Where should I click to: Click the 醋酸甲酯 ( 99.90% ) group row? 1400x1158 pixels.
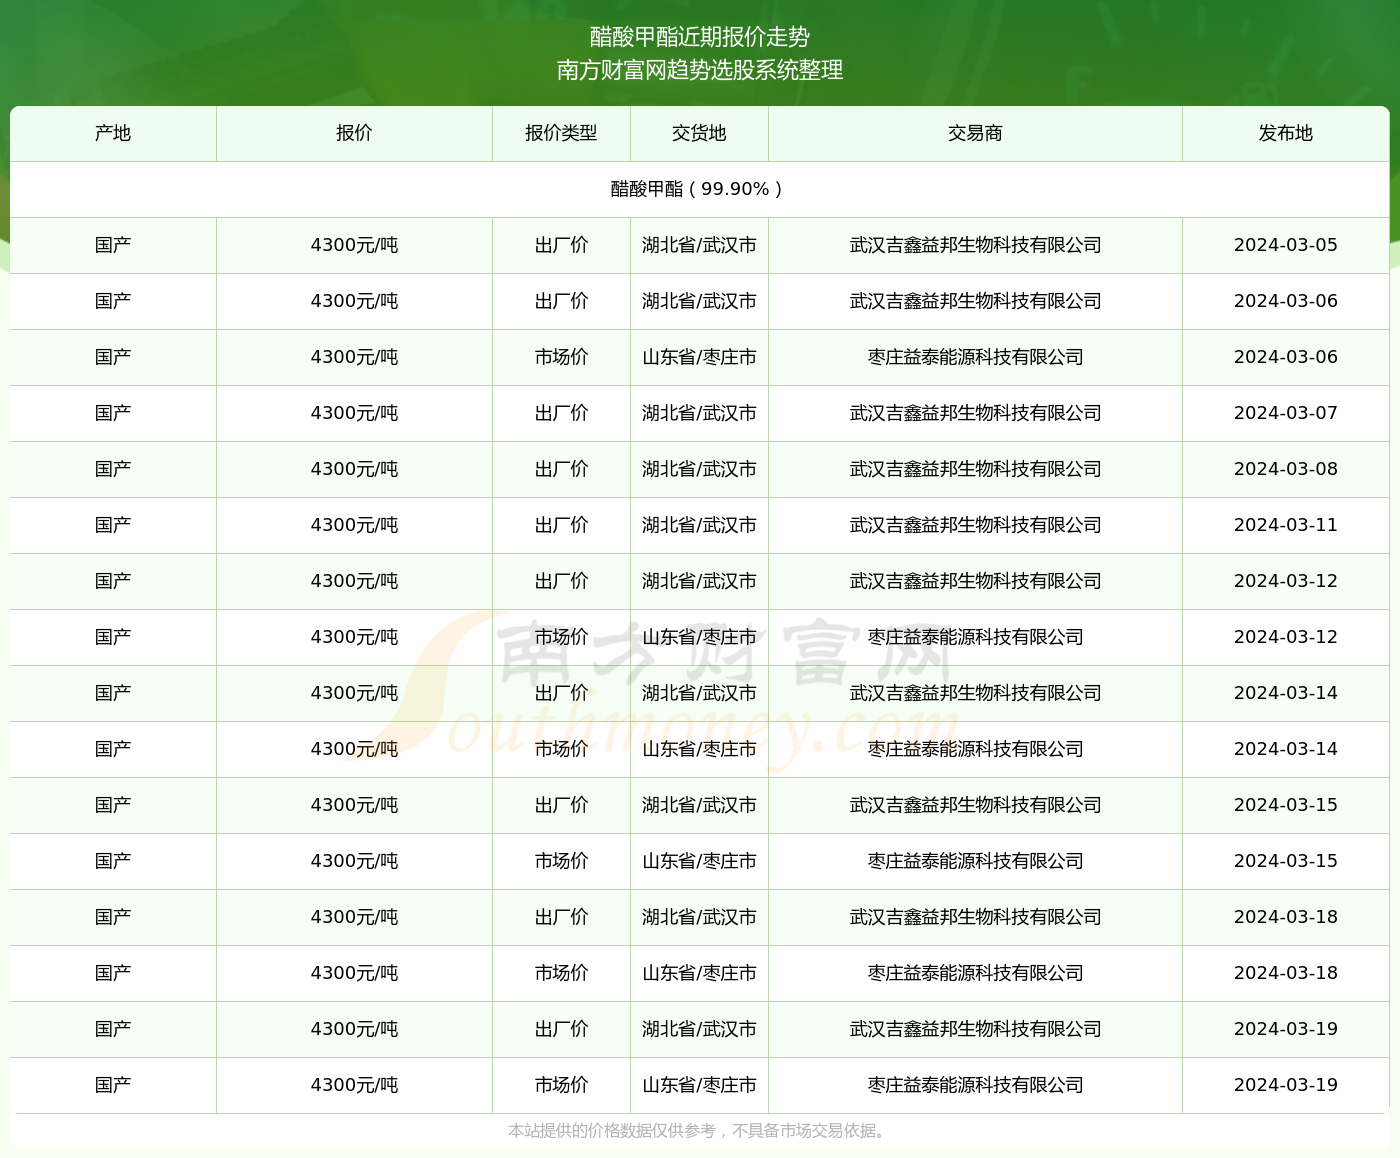click(699, 189)
